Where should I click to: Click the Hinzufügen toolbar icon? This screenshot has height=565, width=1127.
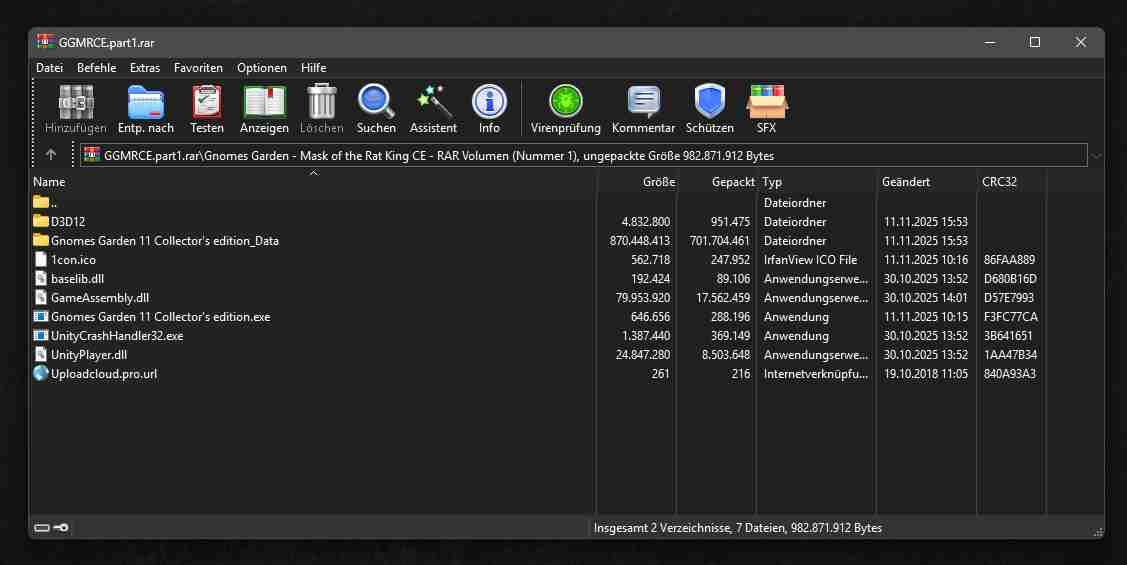75,102
